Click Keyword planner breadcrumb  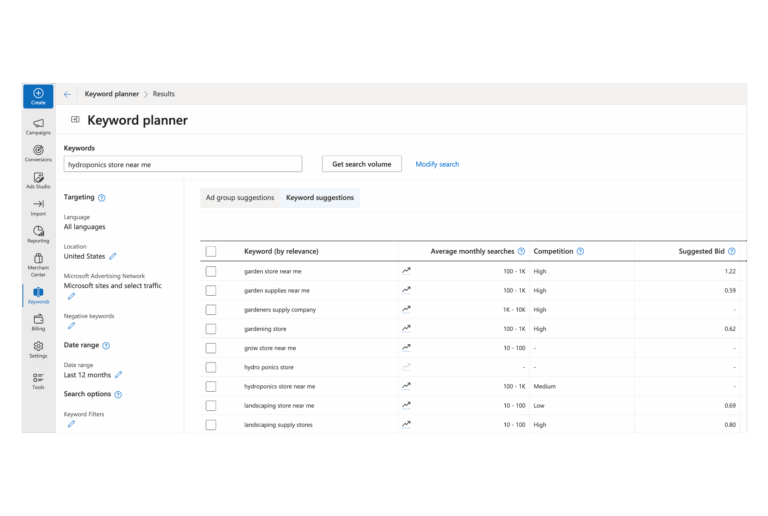112,94
